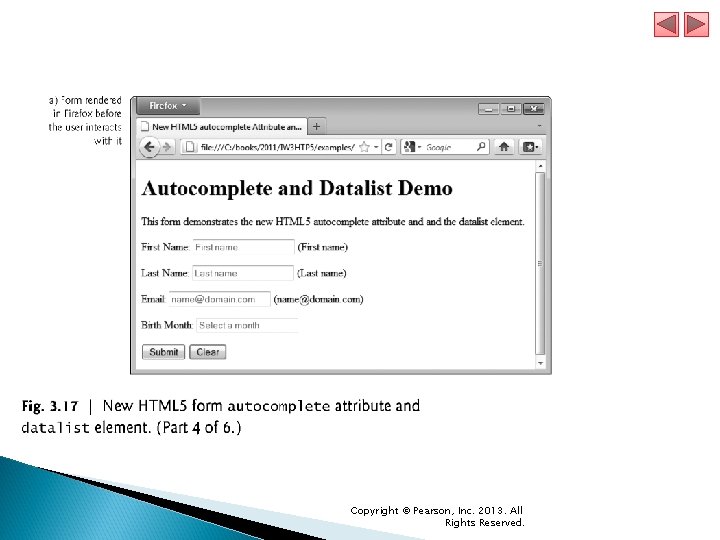Screen dimensions: 720x540
Task: Click the vertical scrollbar thumb
Action: [540, 264]
